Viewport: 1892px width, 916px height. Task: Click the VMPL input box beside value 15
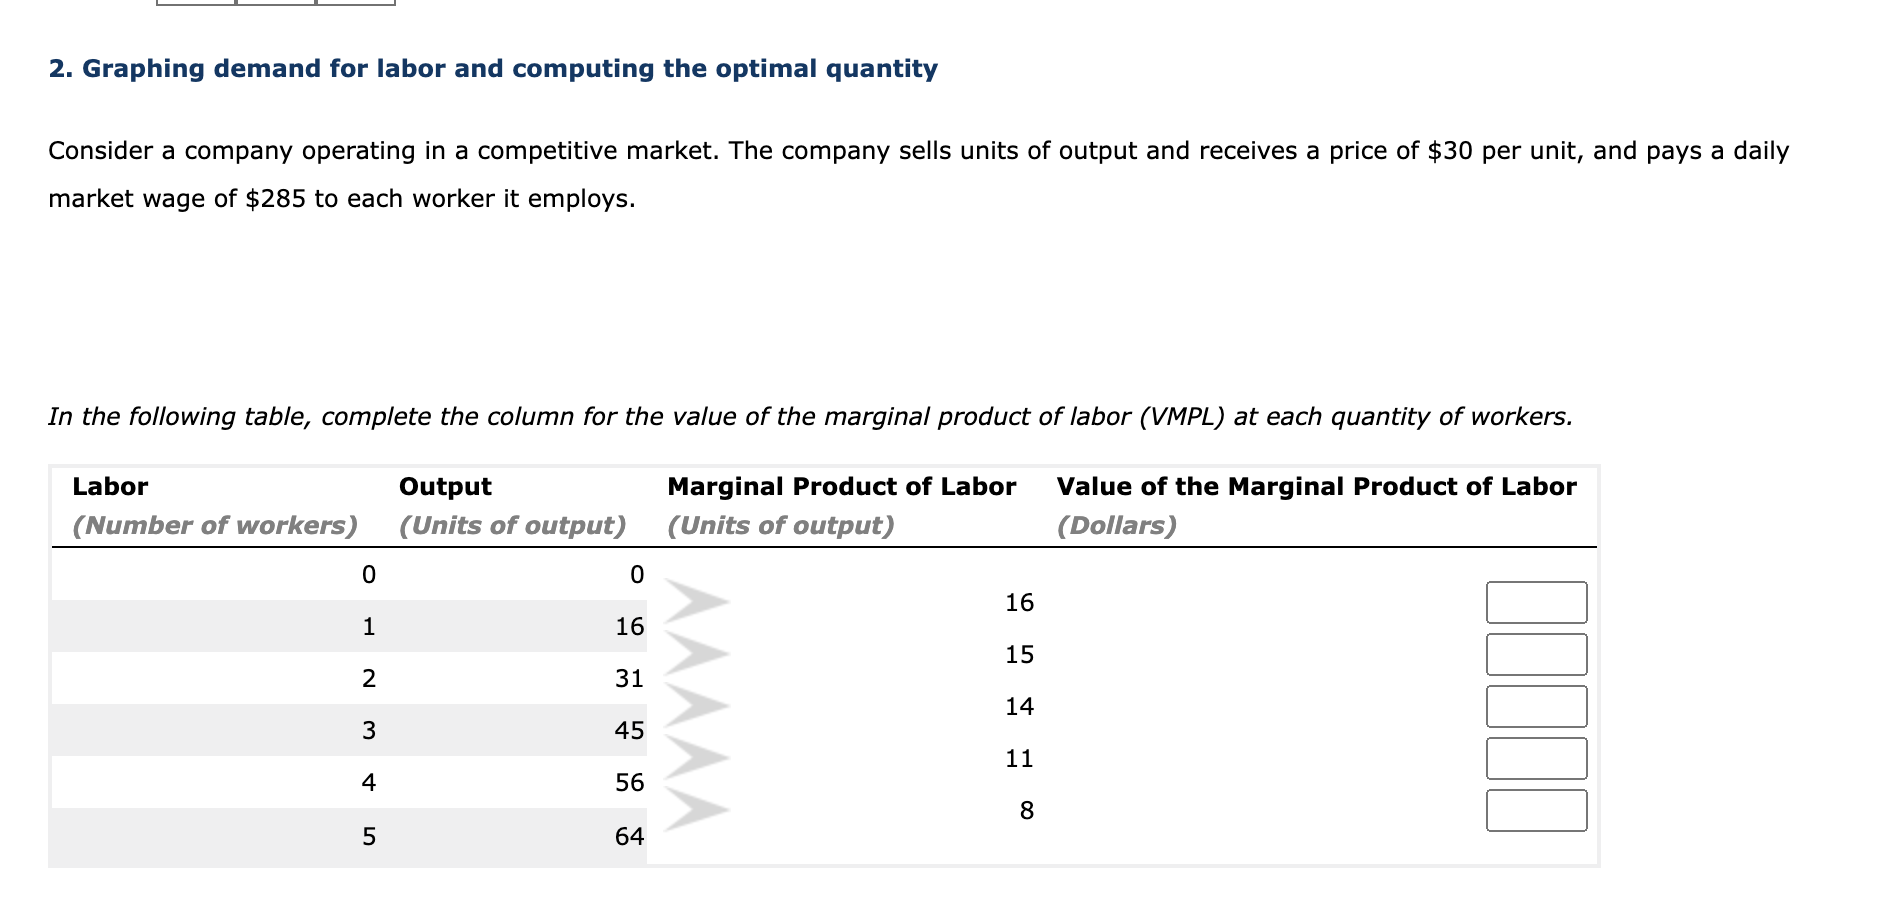tap(1537, 654)
